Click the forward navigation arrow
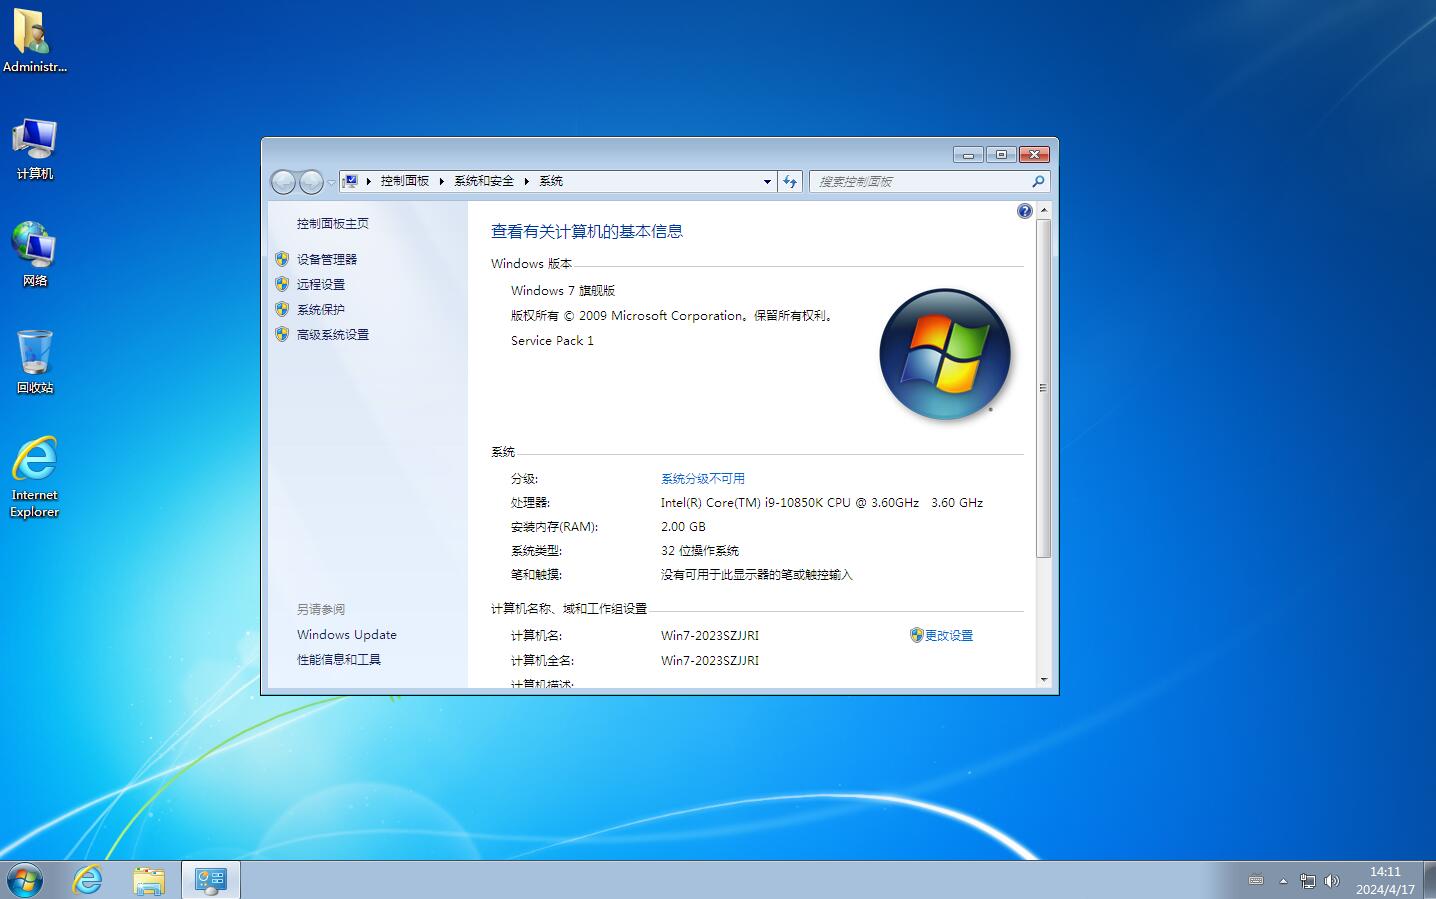This screenshot has width=1436, height=899. [311, 182]
